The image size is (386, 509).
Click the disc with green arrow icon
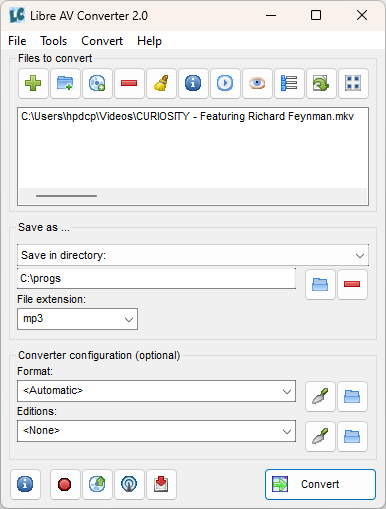[97, 485]
